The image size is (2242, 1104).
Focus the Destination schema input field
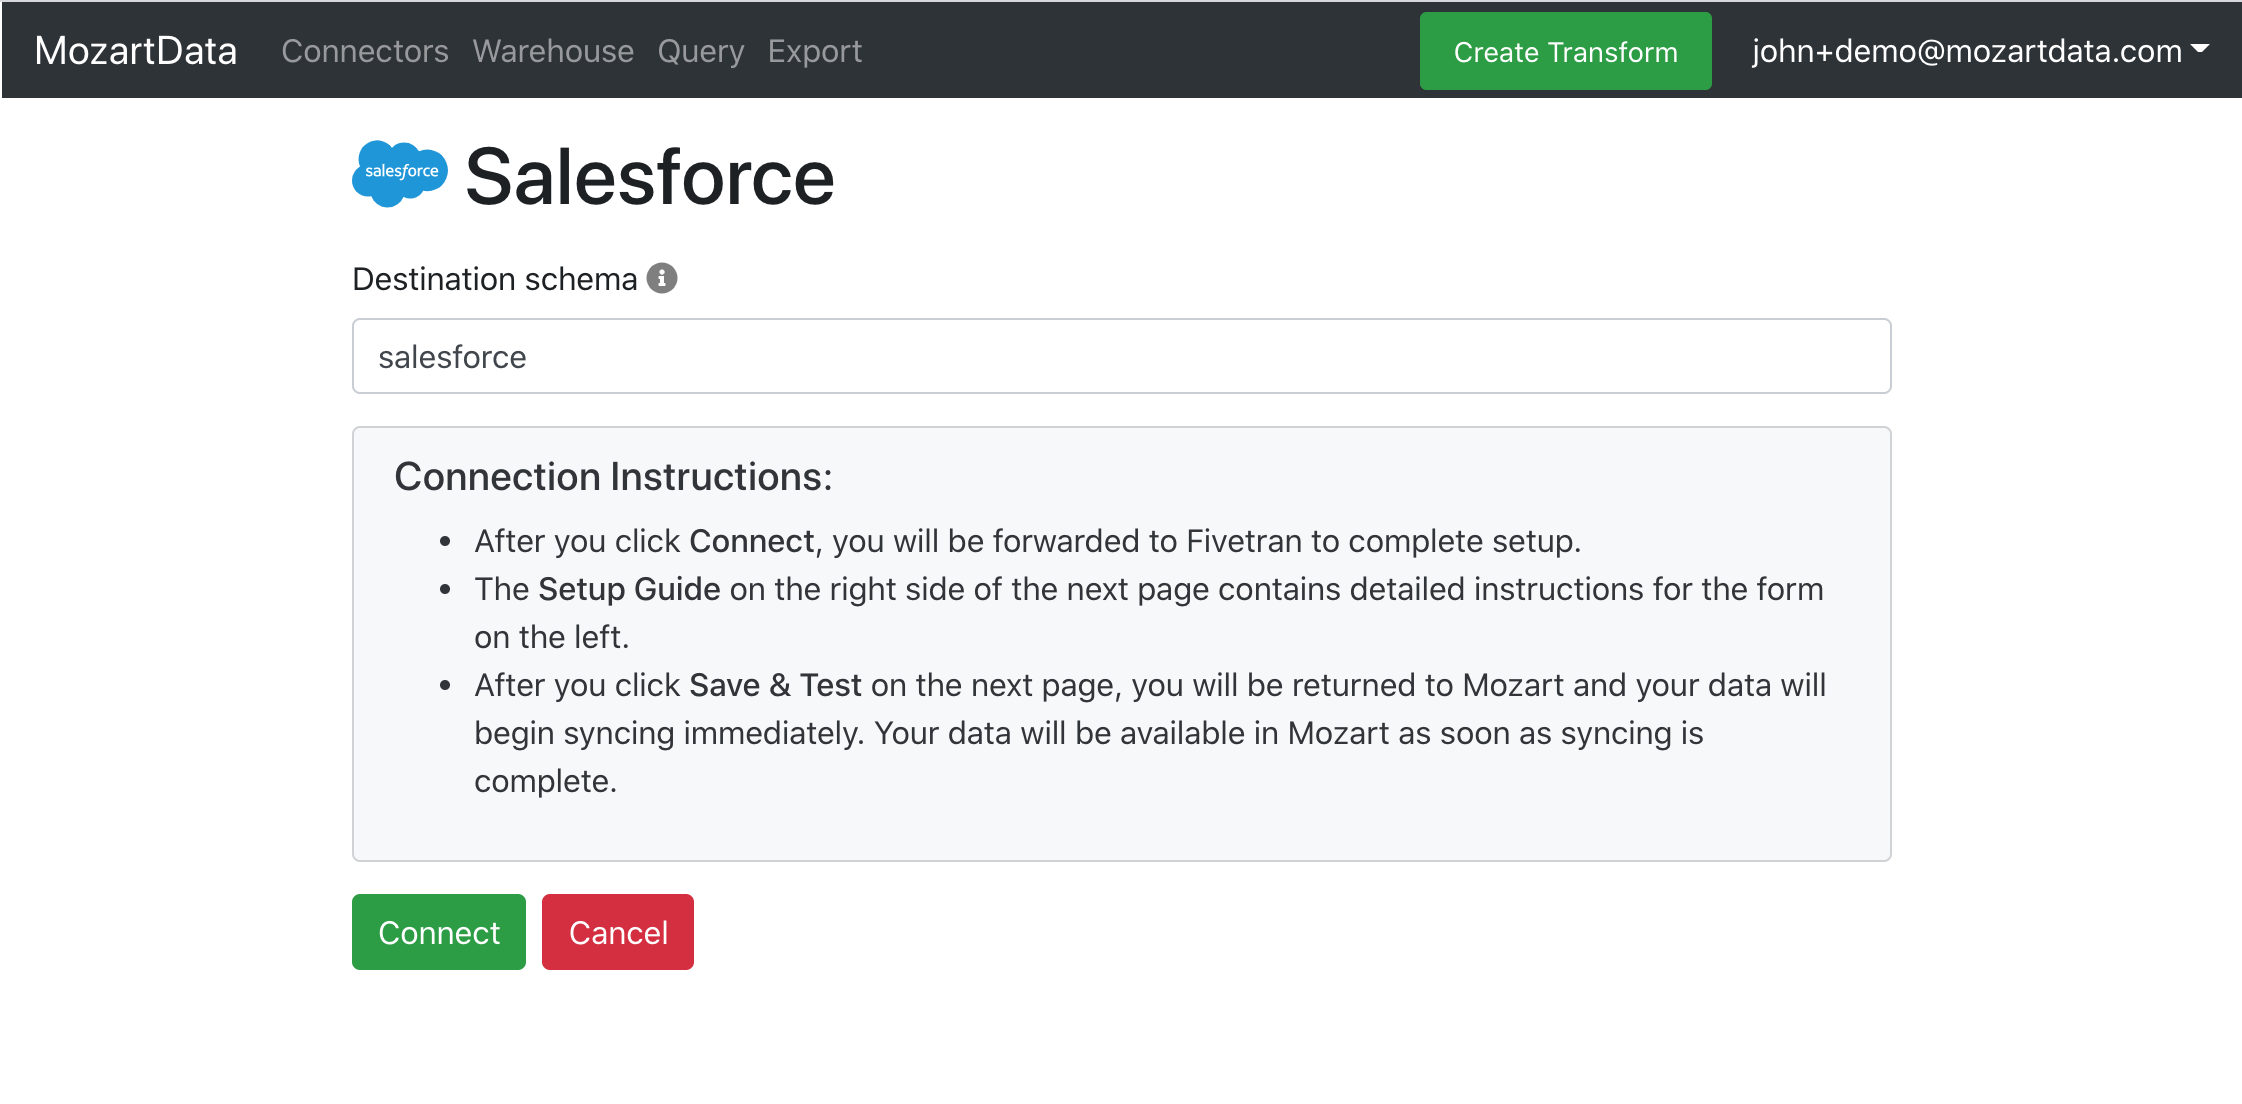1121,356
